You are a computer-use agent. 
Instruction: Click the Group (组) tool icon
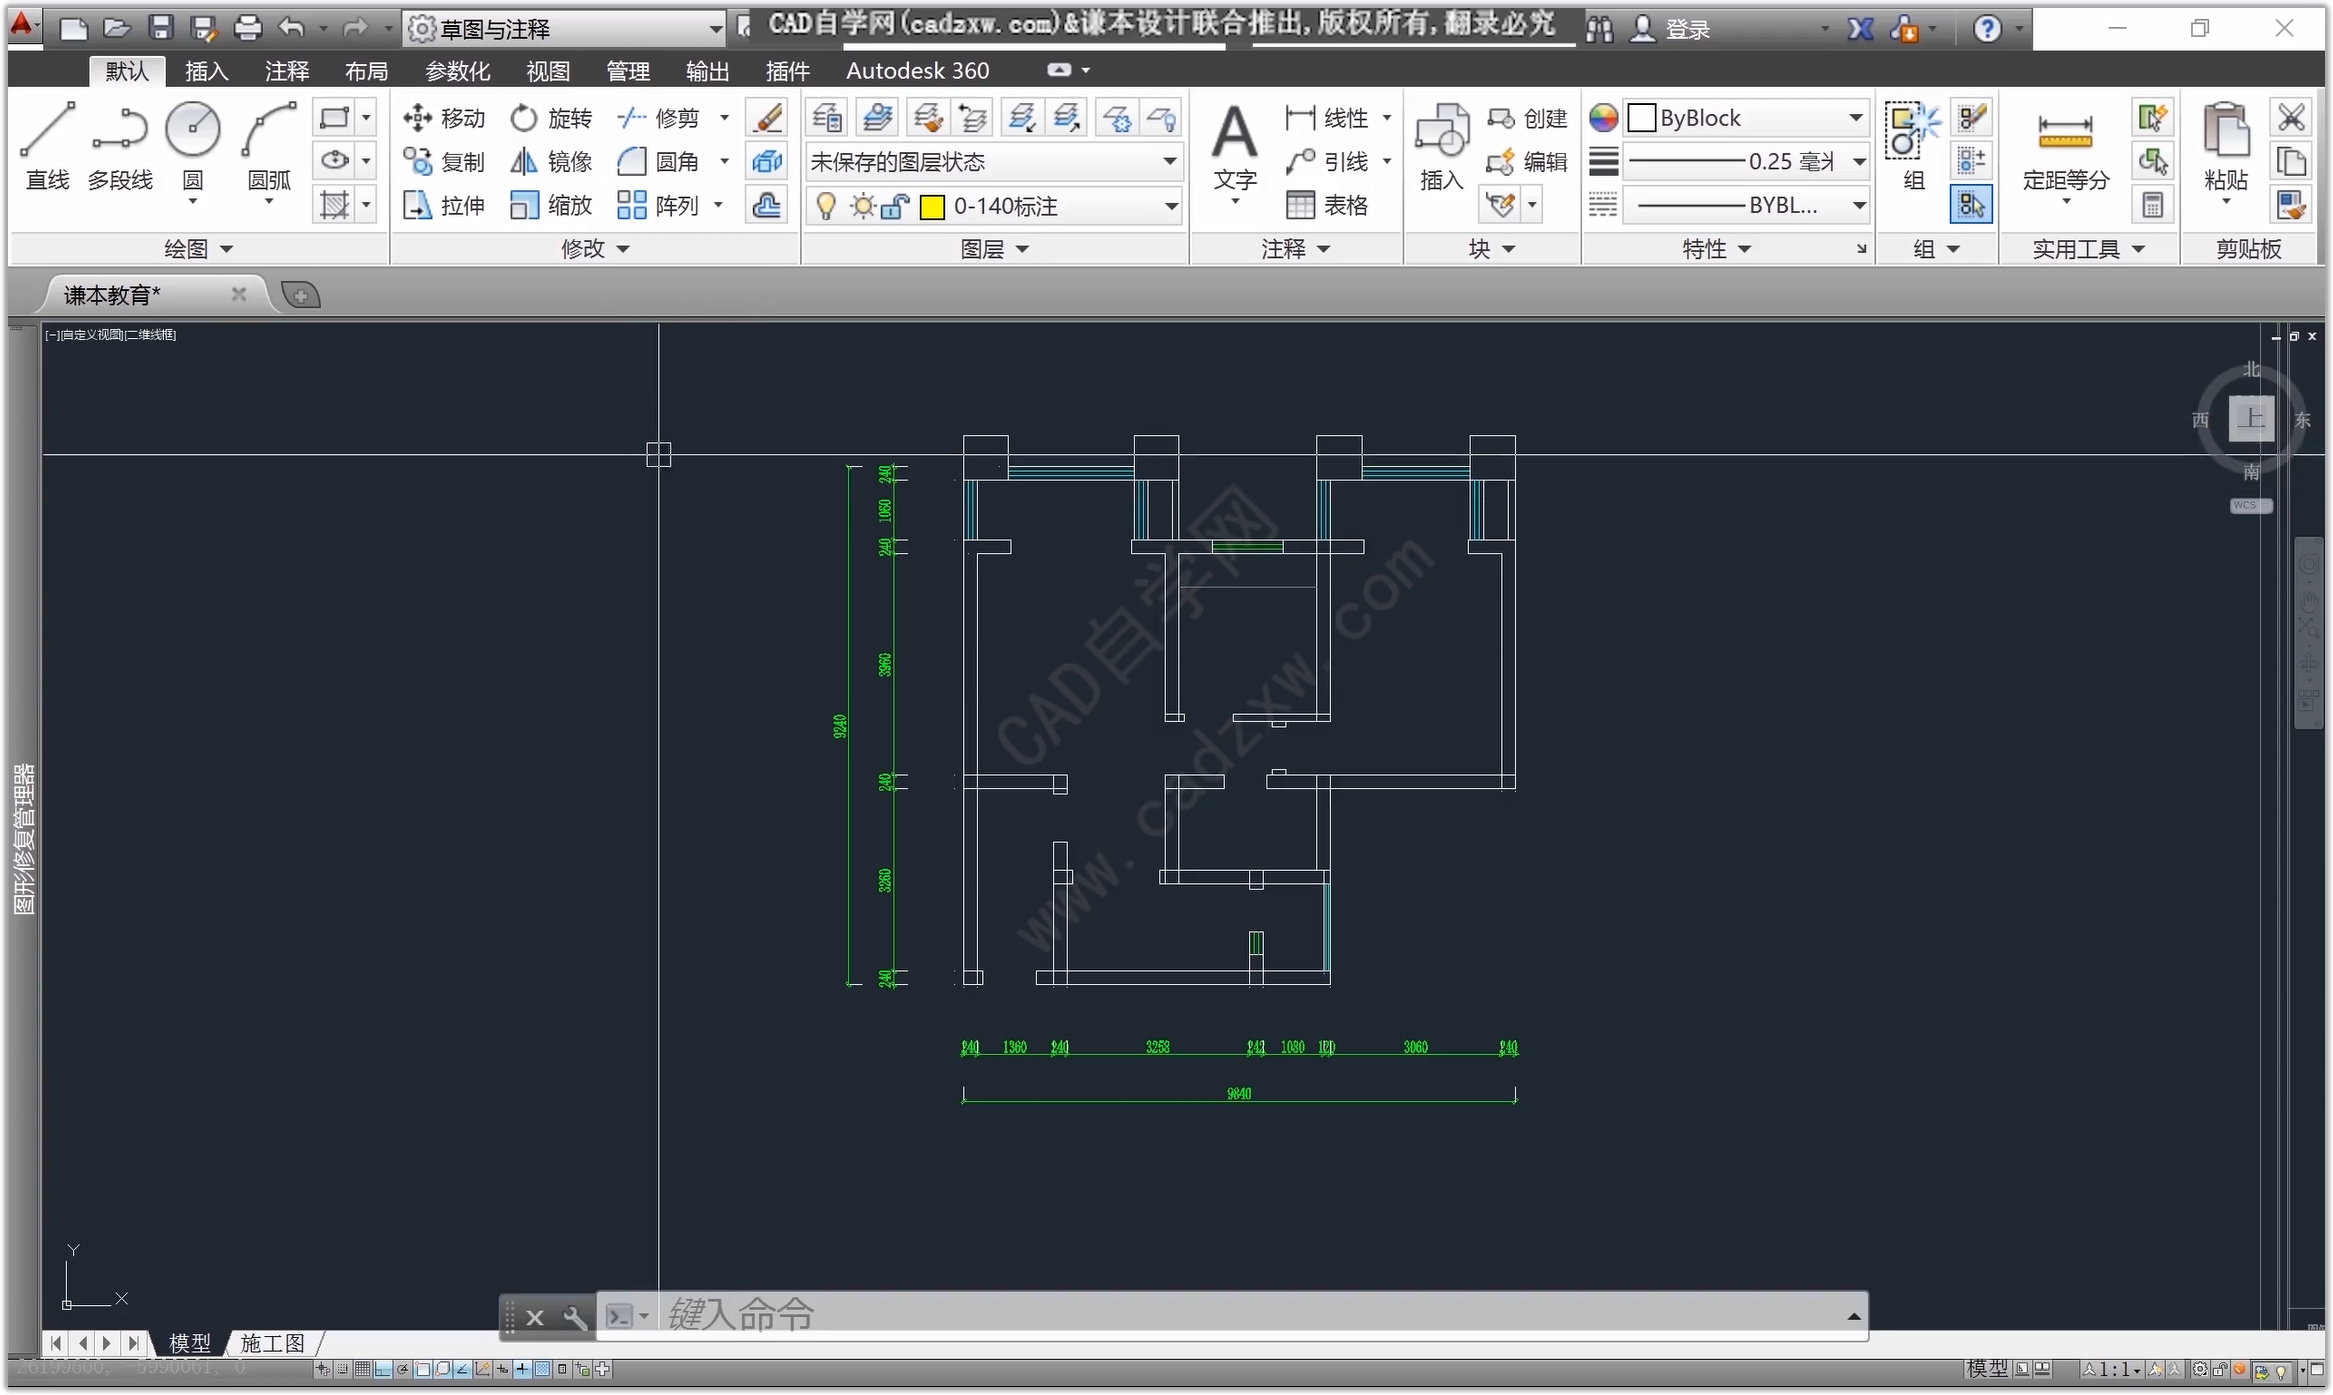point(1912,146)
